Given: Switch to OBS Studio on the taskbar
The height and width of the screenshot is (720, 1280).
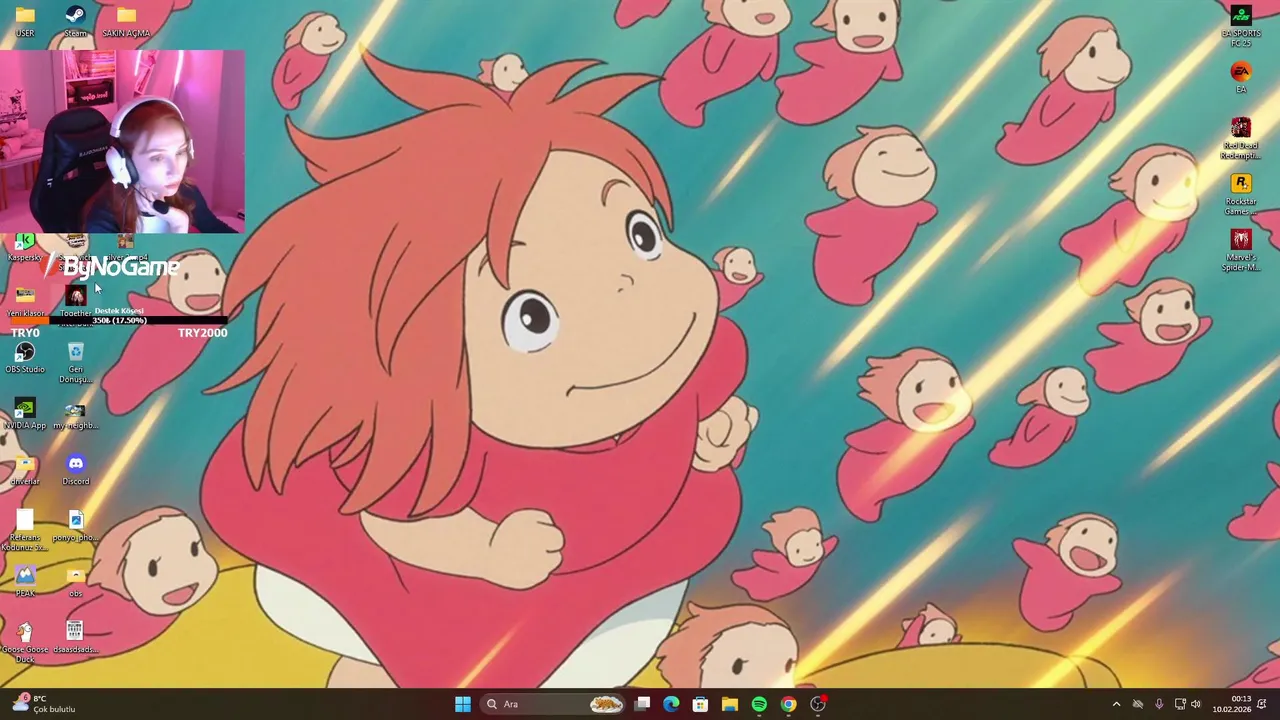Looking at the screenshot, I should pyautogui.click(x=818, y=704).
